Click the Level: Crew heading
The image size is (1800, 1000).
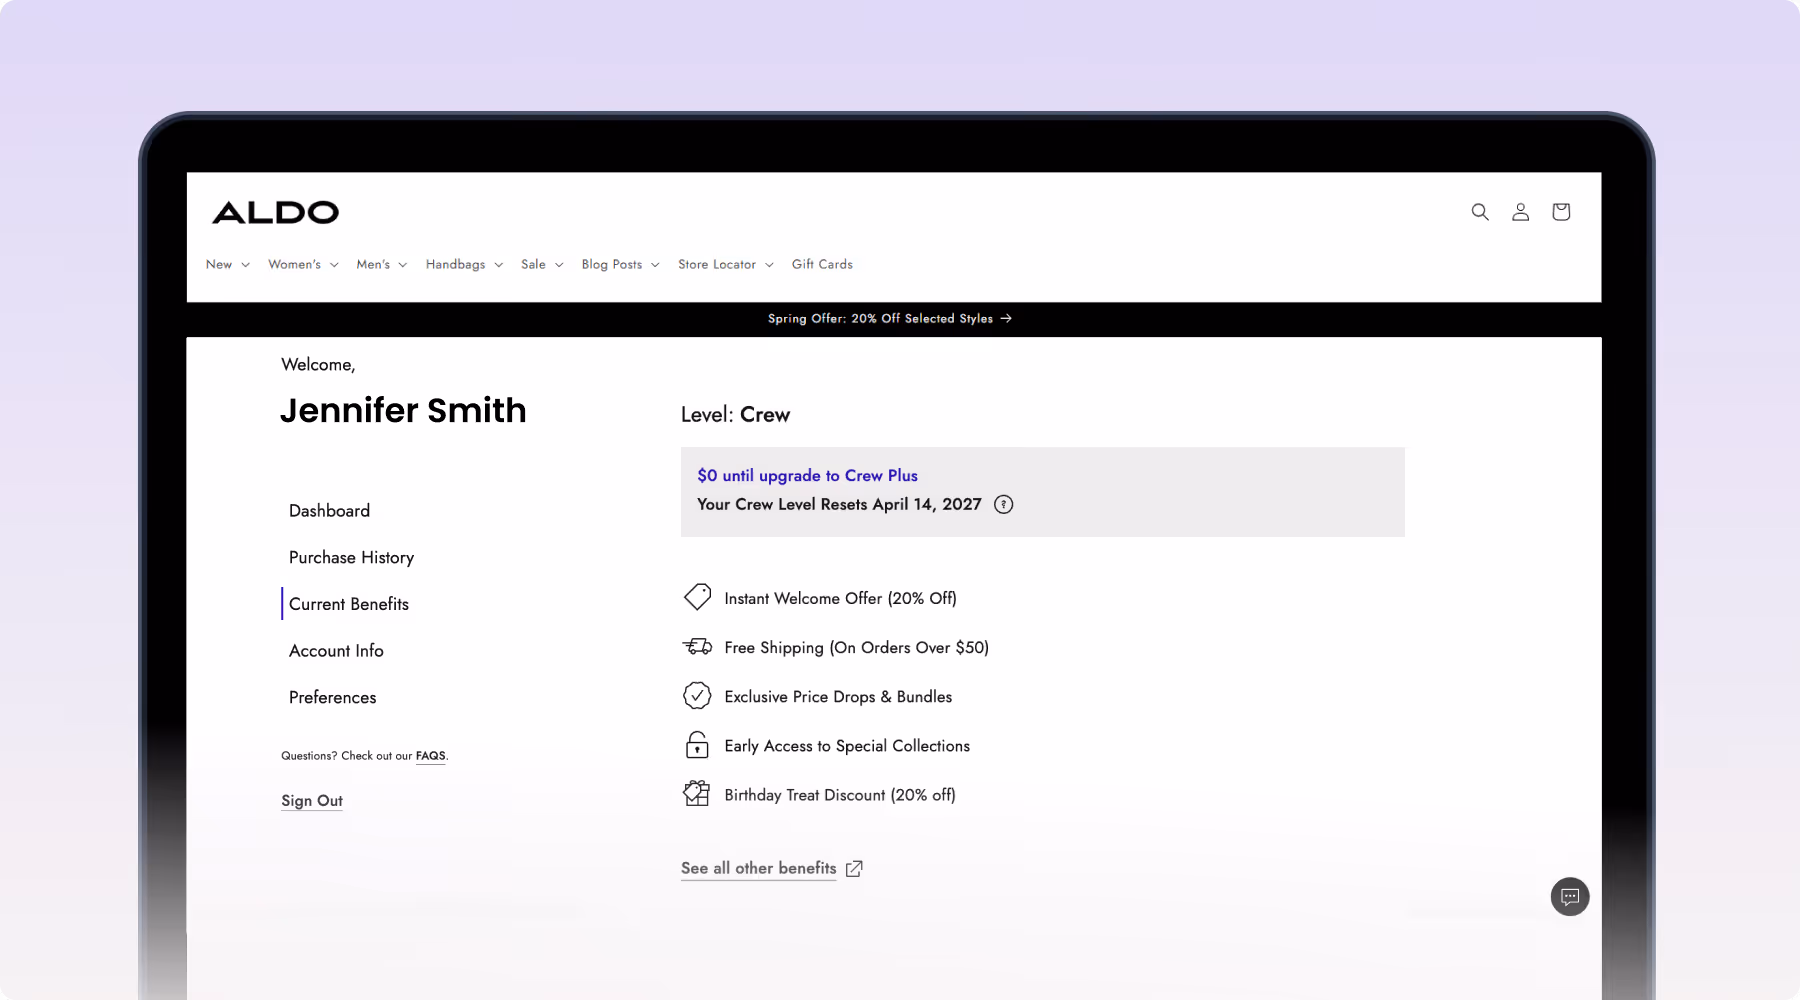(x=735, y=415)
